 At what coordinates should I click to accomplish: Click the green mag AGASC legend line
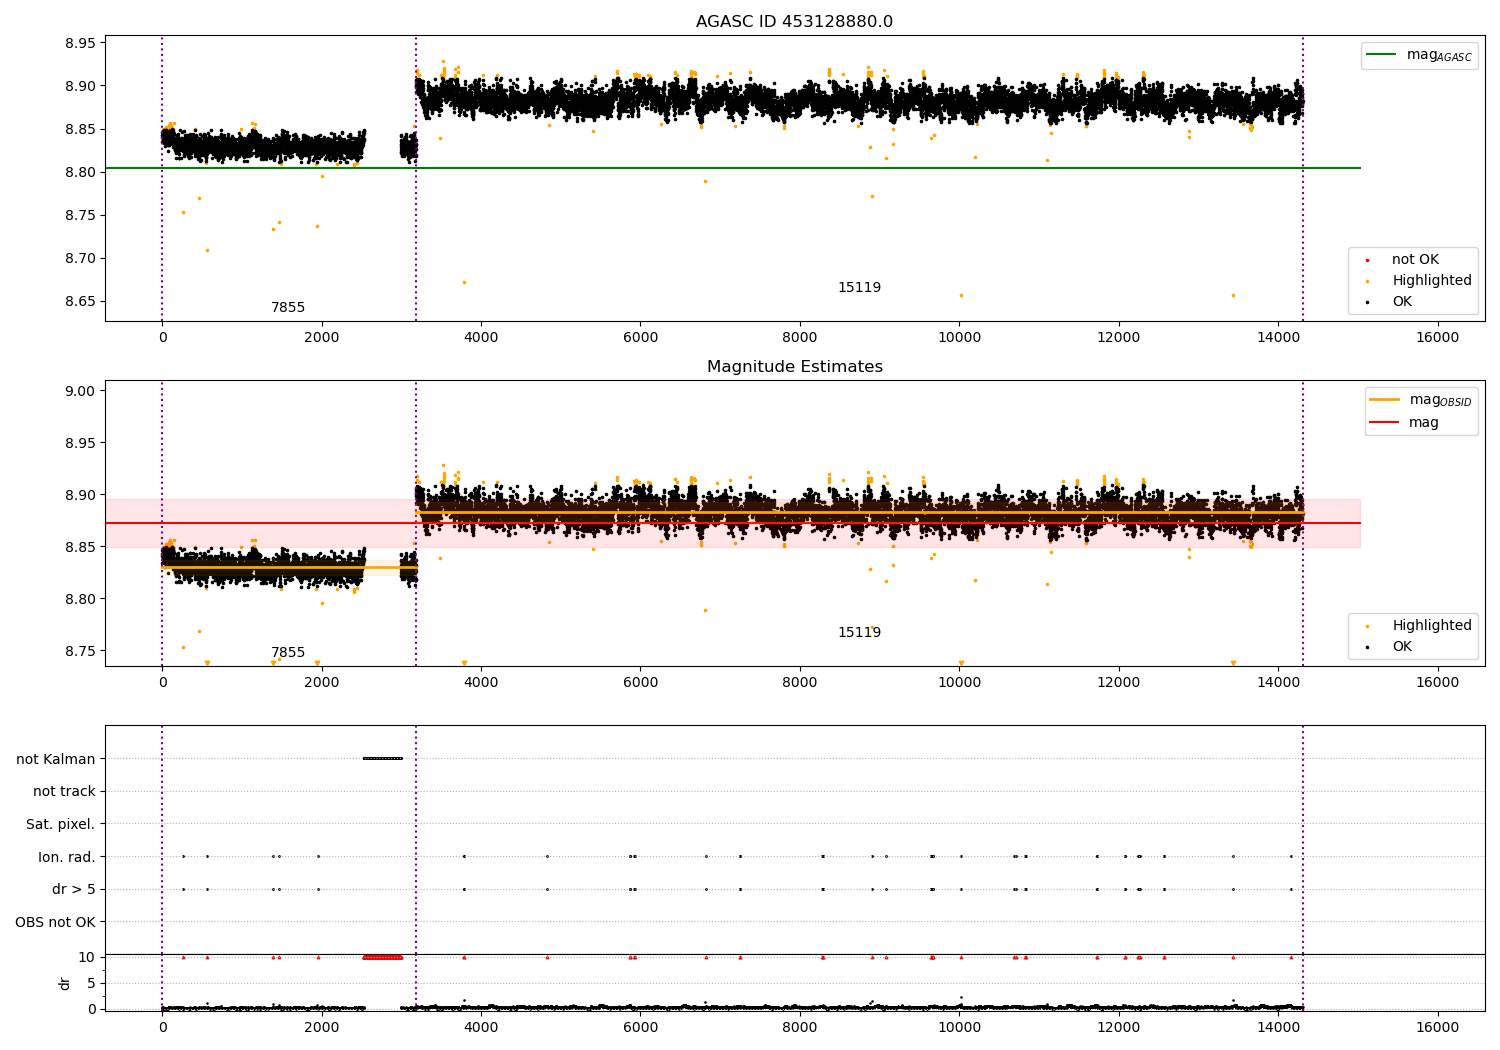(x=1381, y=55)
